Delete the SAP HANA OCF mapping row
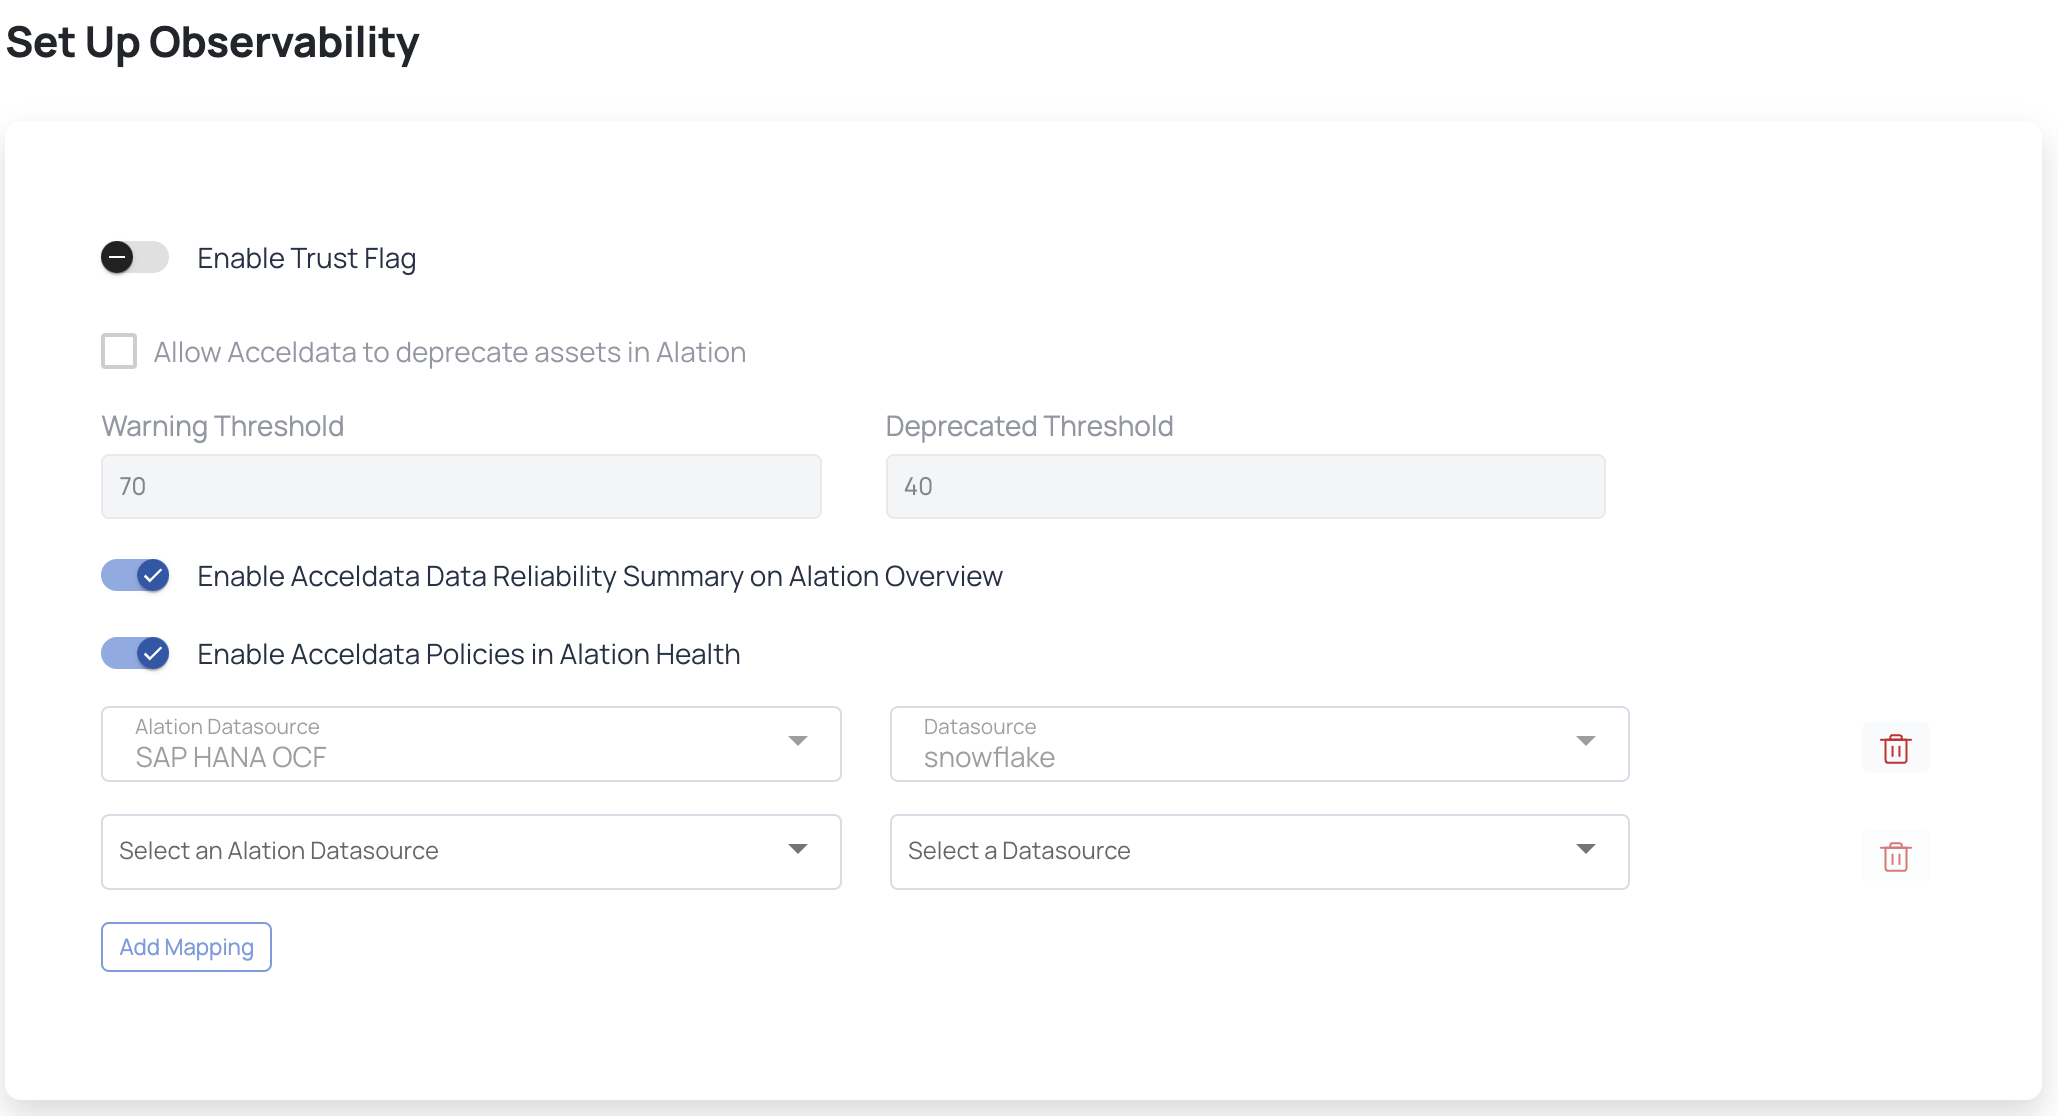 click(1895, 748)
